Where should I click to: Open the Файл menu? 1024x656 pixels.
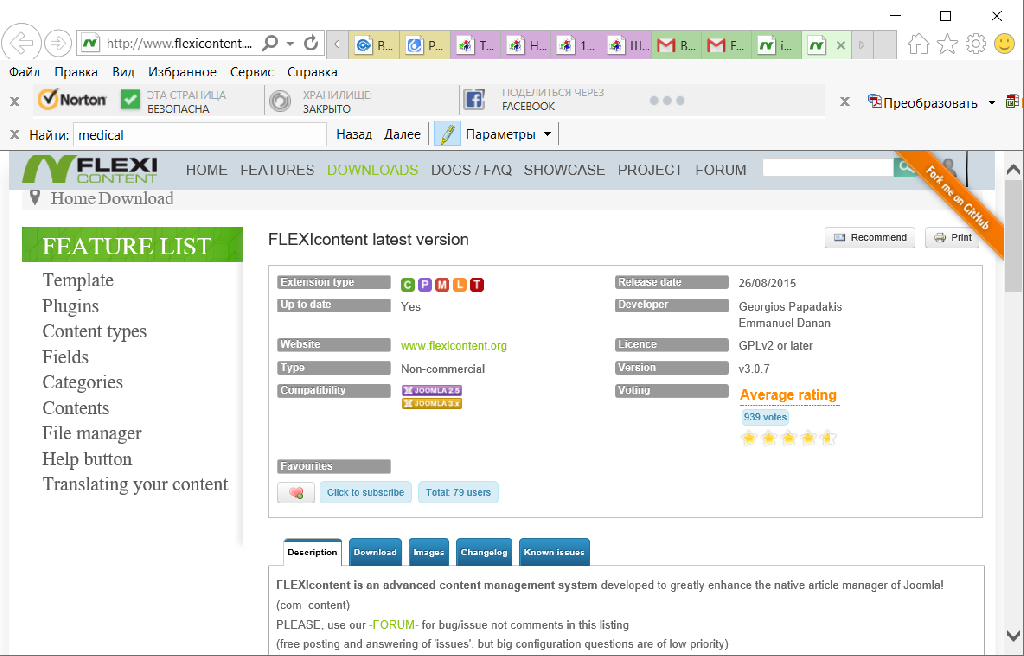(x=25, y=72)
